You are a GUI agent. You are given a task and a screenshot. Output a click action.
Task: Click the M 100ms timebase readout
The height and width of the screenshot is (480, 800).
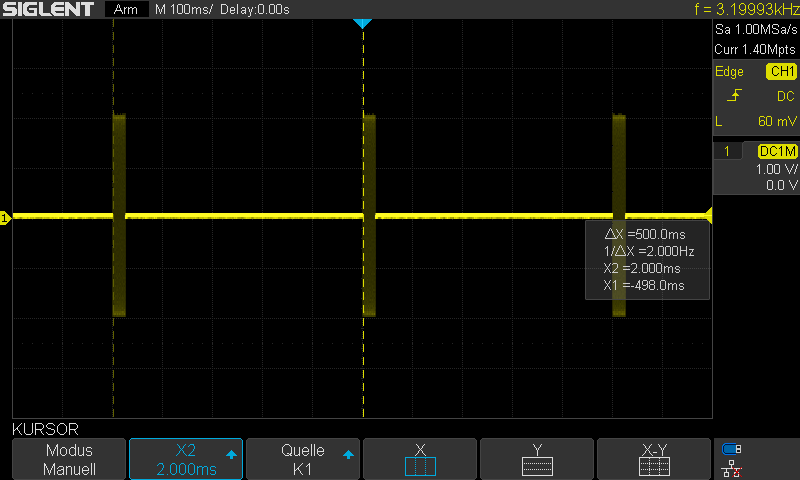click(x=183, y=9)
